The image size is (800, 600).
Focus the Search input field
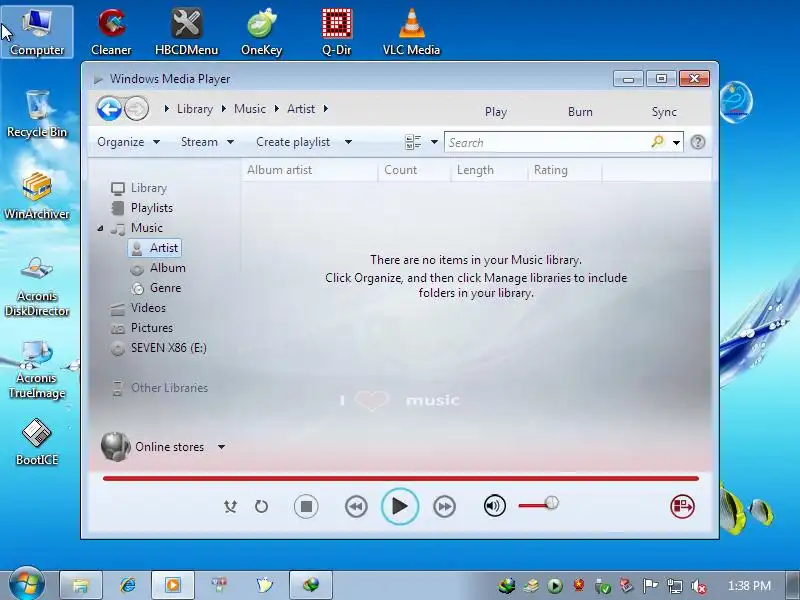point(546,142)
